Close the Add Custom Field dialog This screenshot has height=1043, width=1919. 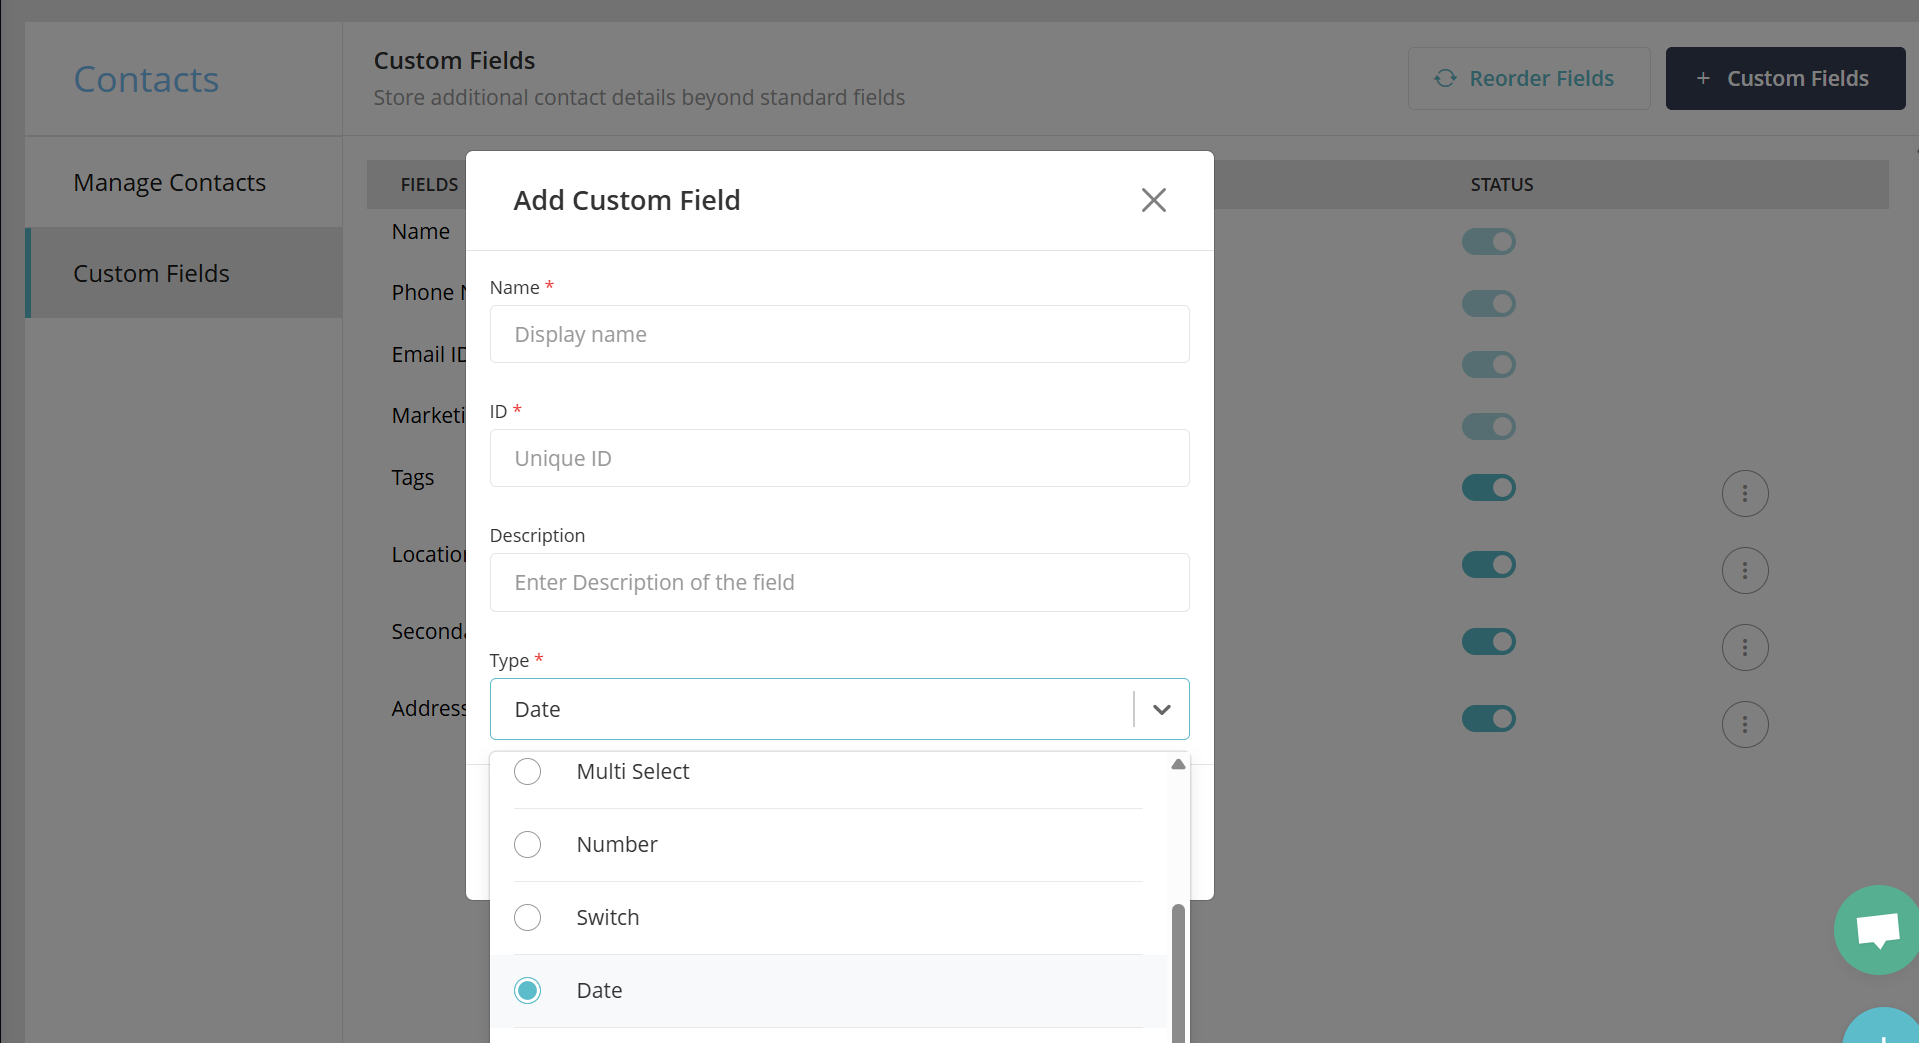[x=1153, y=200]
